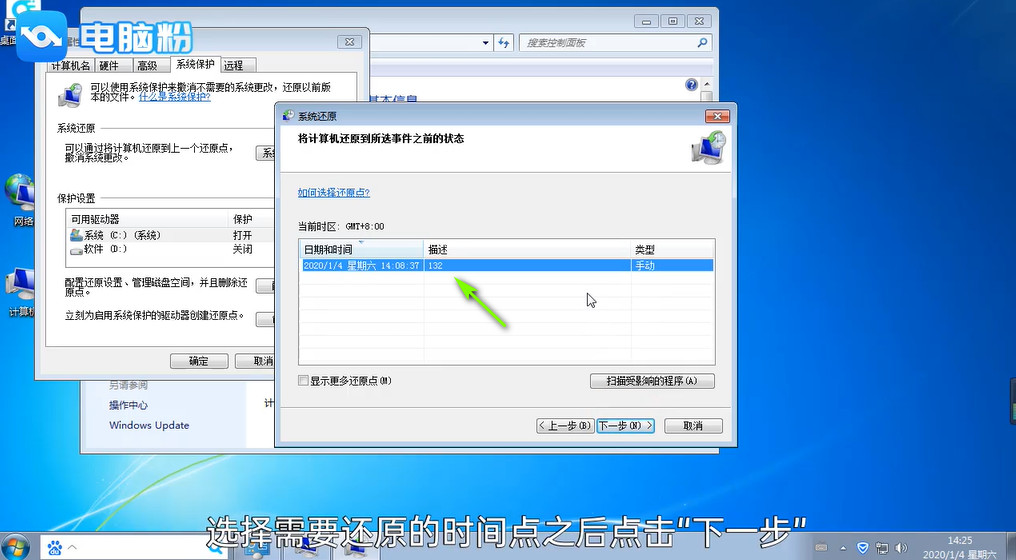Open the Windows Start menu

16,548
